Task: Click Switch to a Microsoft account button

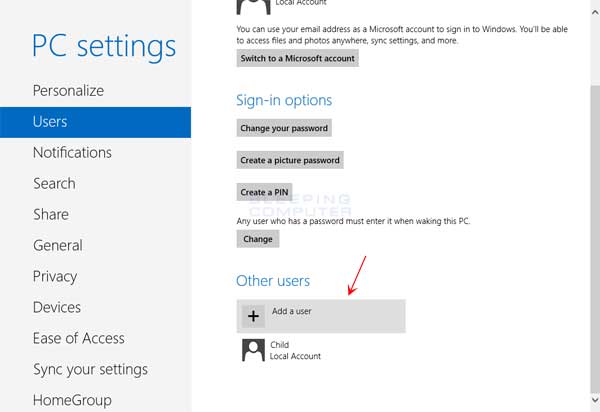Action: pyautogui.click(x=297, y=58)
